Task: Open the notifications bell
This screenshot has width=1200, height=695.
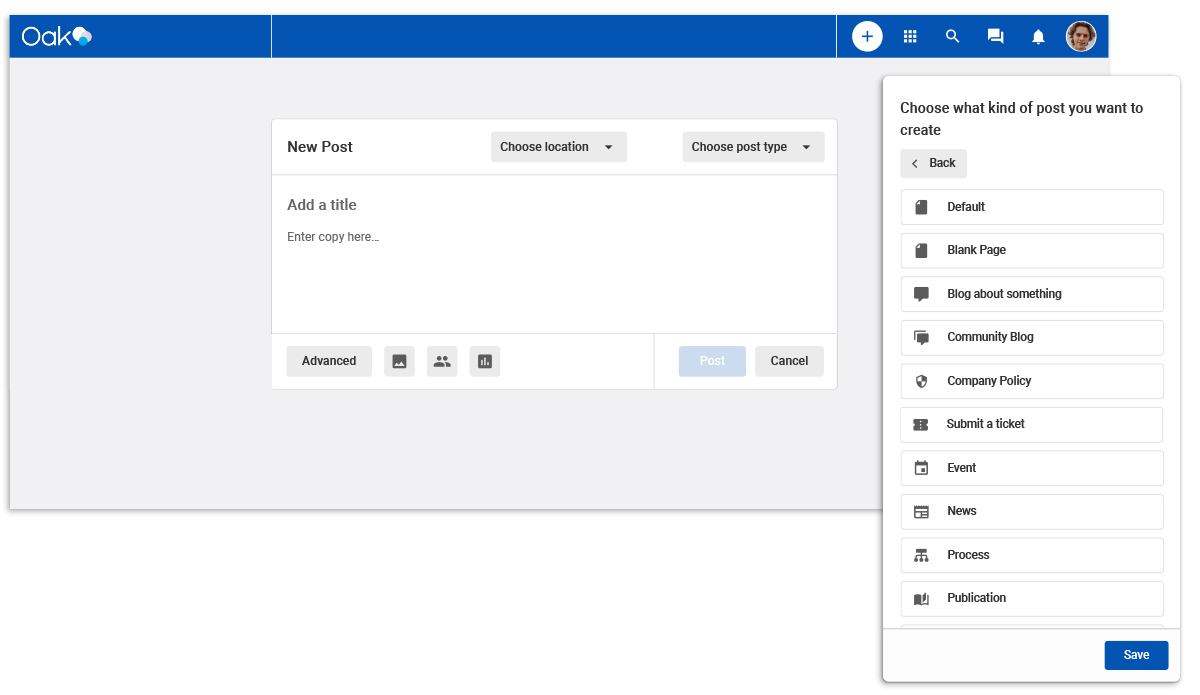Action: pyautogui.click(x=1038, y=37)
